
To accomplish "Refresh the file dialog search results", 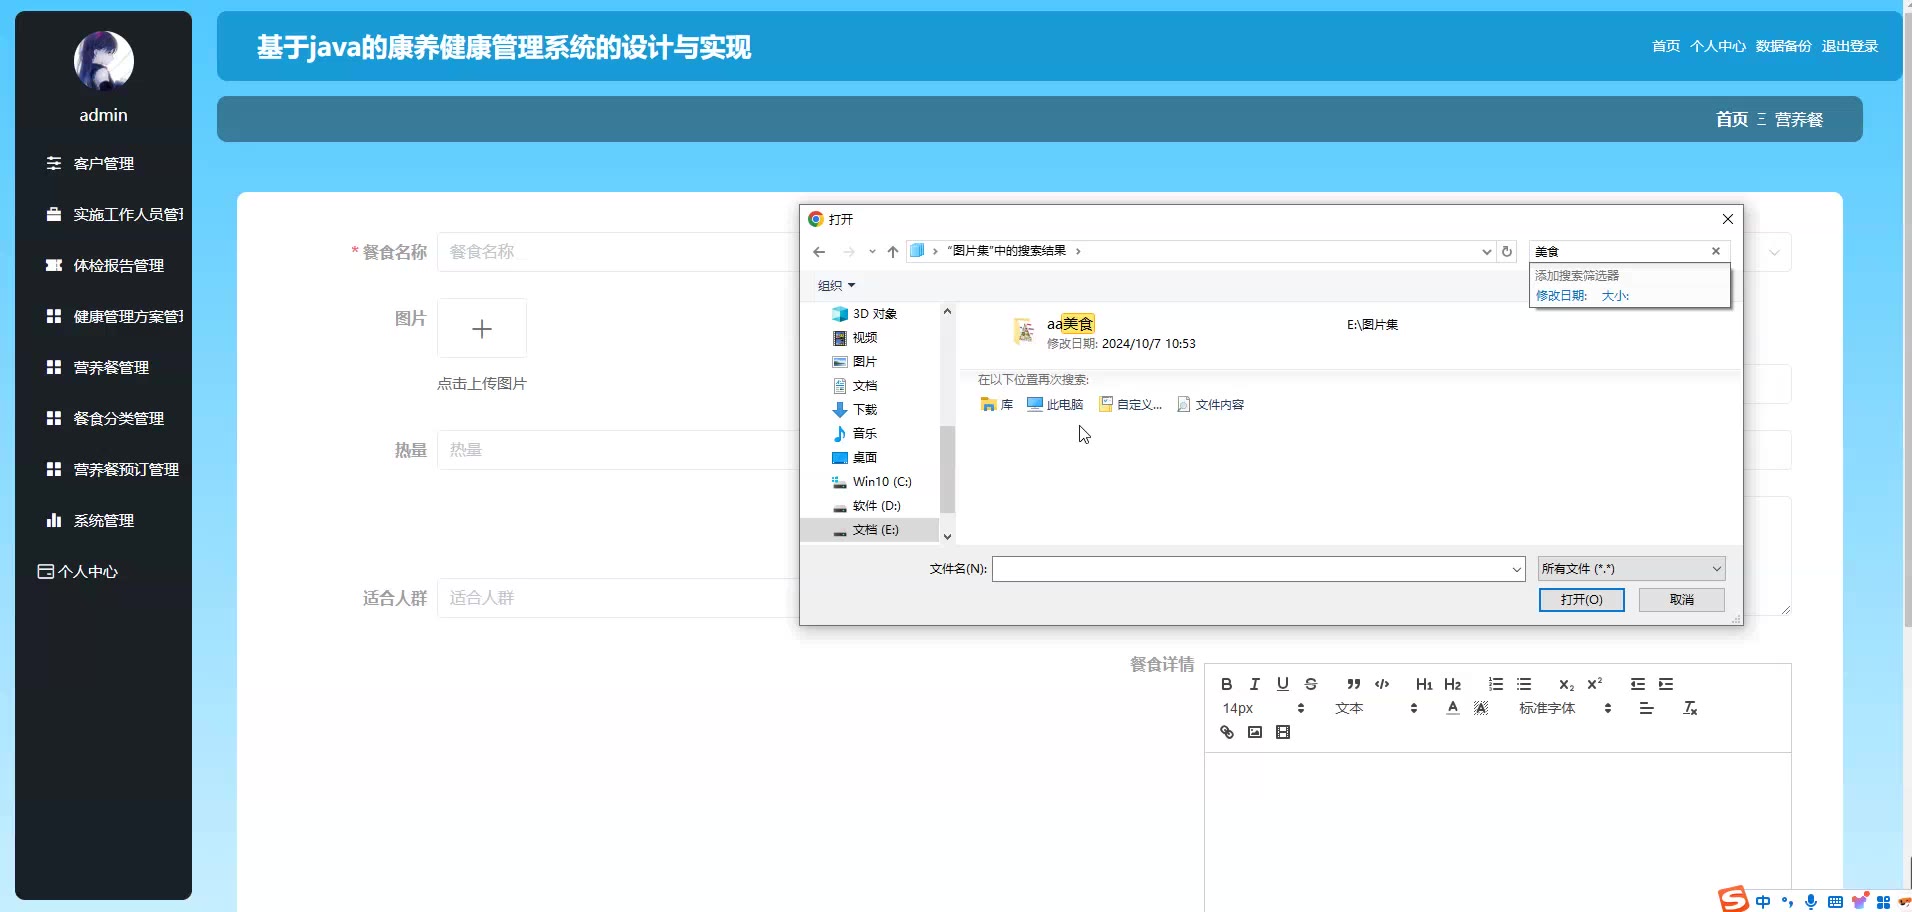I will 1507,251.
